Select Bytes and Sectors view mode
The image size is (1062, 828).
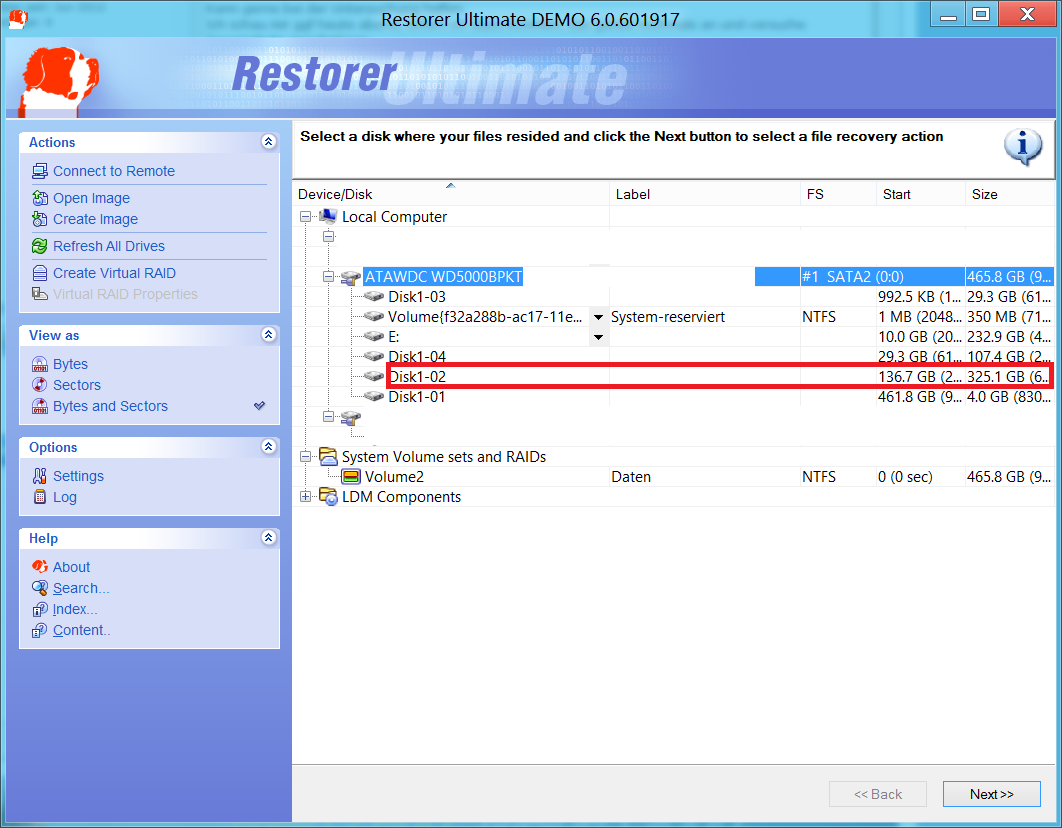tap(110, 406)
